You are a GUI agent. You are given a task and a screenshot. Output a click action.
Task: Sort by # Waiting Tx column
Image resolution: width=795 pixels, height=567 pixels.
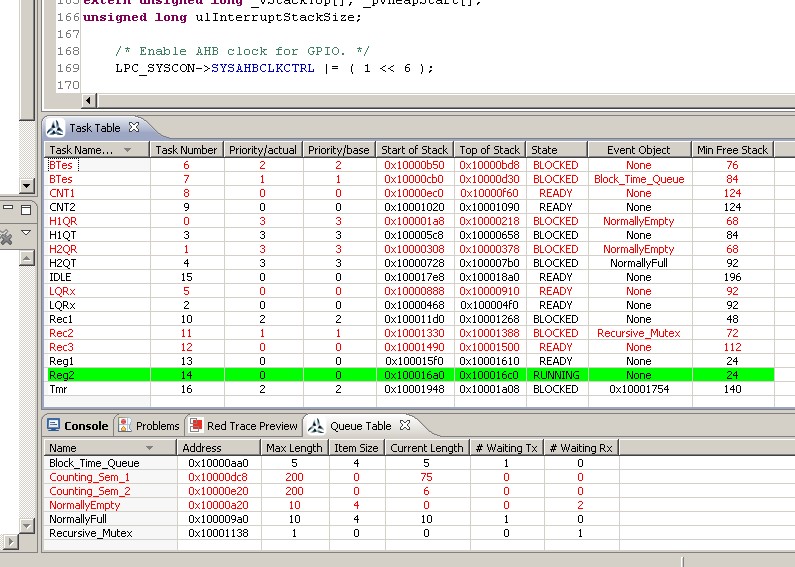(x=506, y=448)
